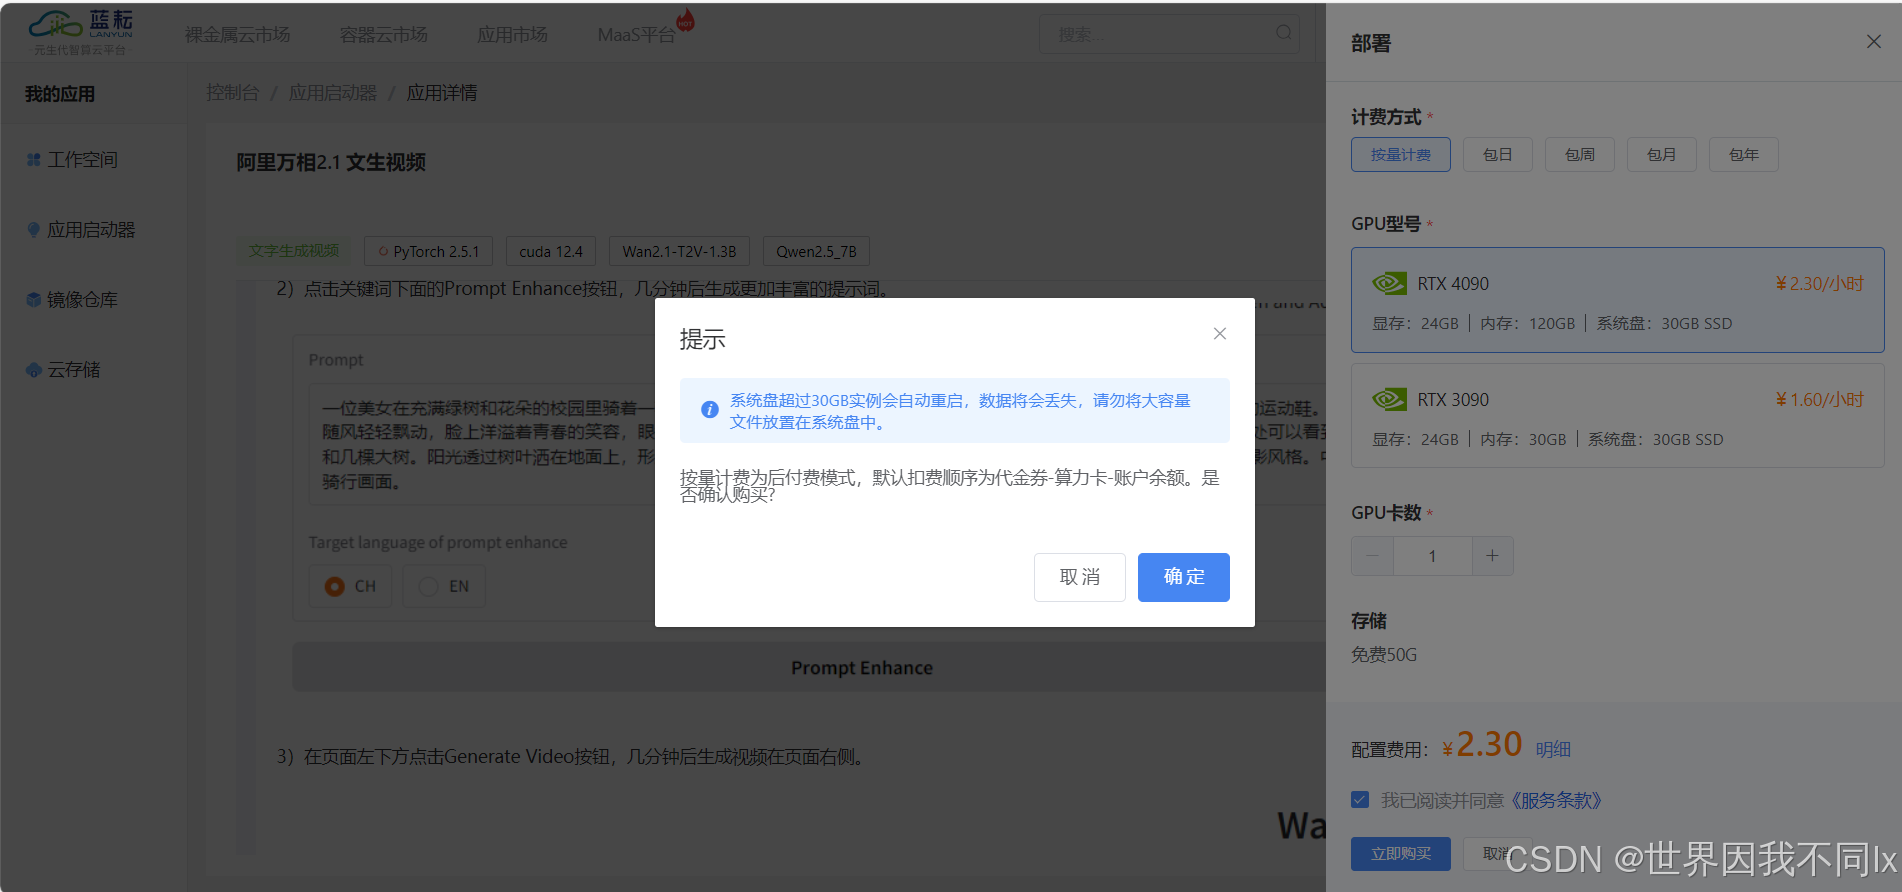The height and width of the screenshot is (892, 1902).
Task: Click the PyTorch 2.5.1 tag
Action: [x=429, y=251]
